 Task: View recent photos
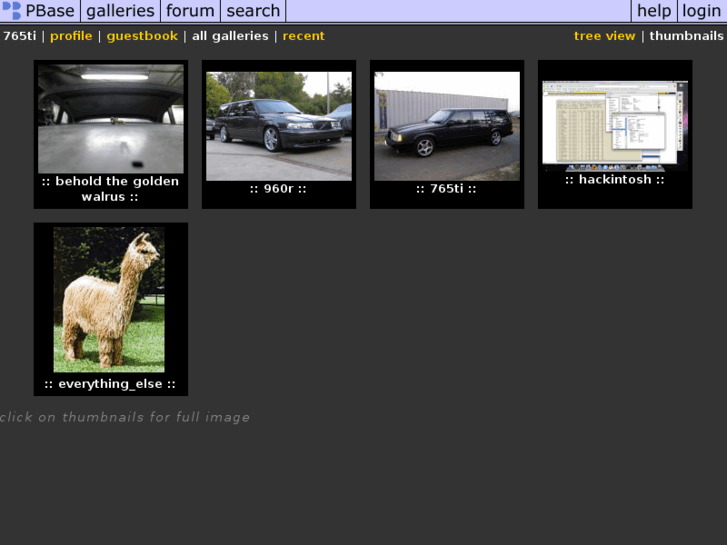[x=303, y=36]
